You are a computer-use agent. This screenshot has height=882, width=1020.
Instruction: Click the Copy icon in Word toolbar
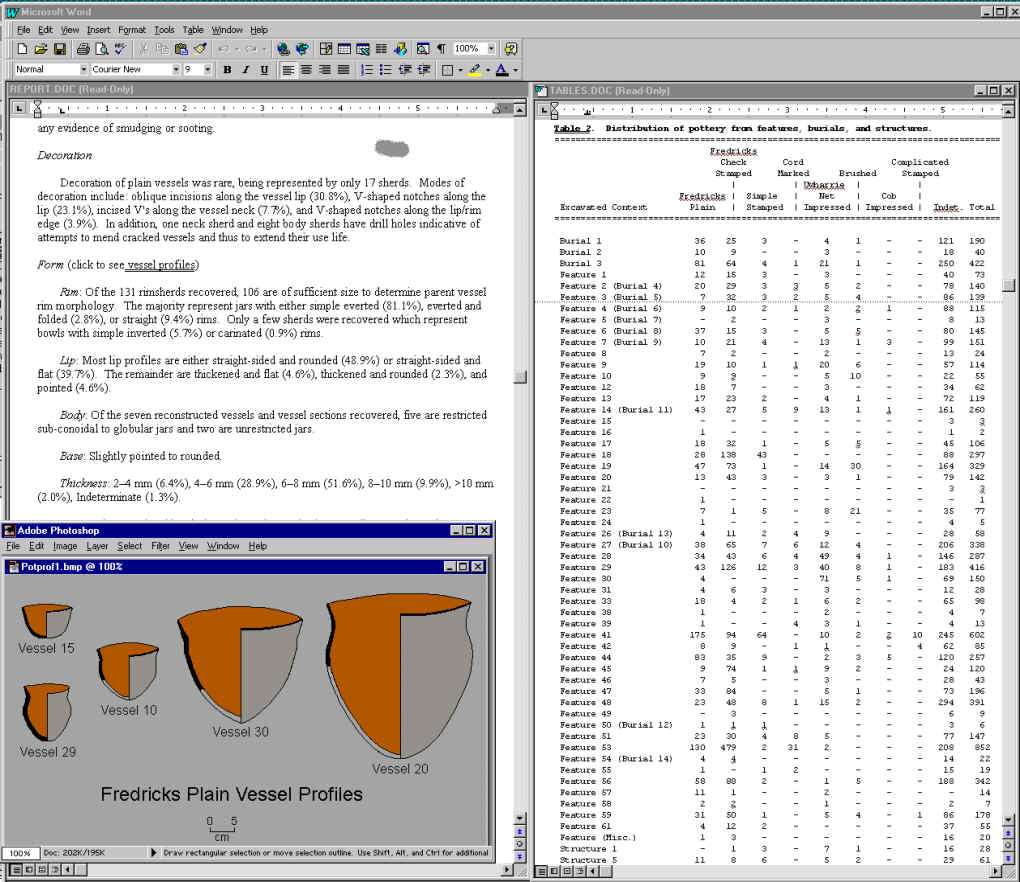(163, 49)
